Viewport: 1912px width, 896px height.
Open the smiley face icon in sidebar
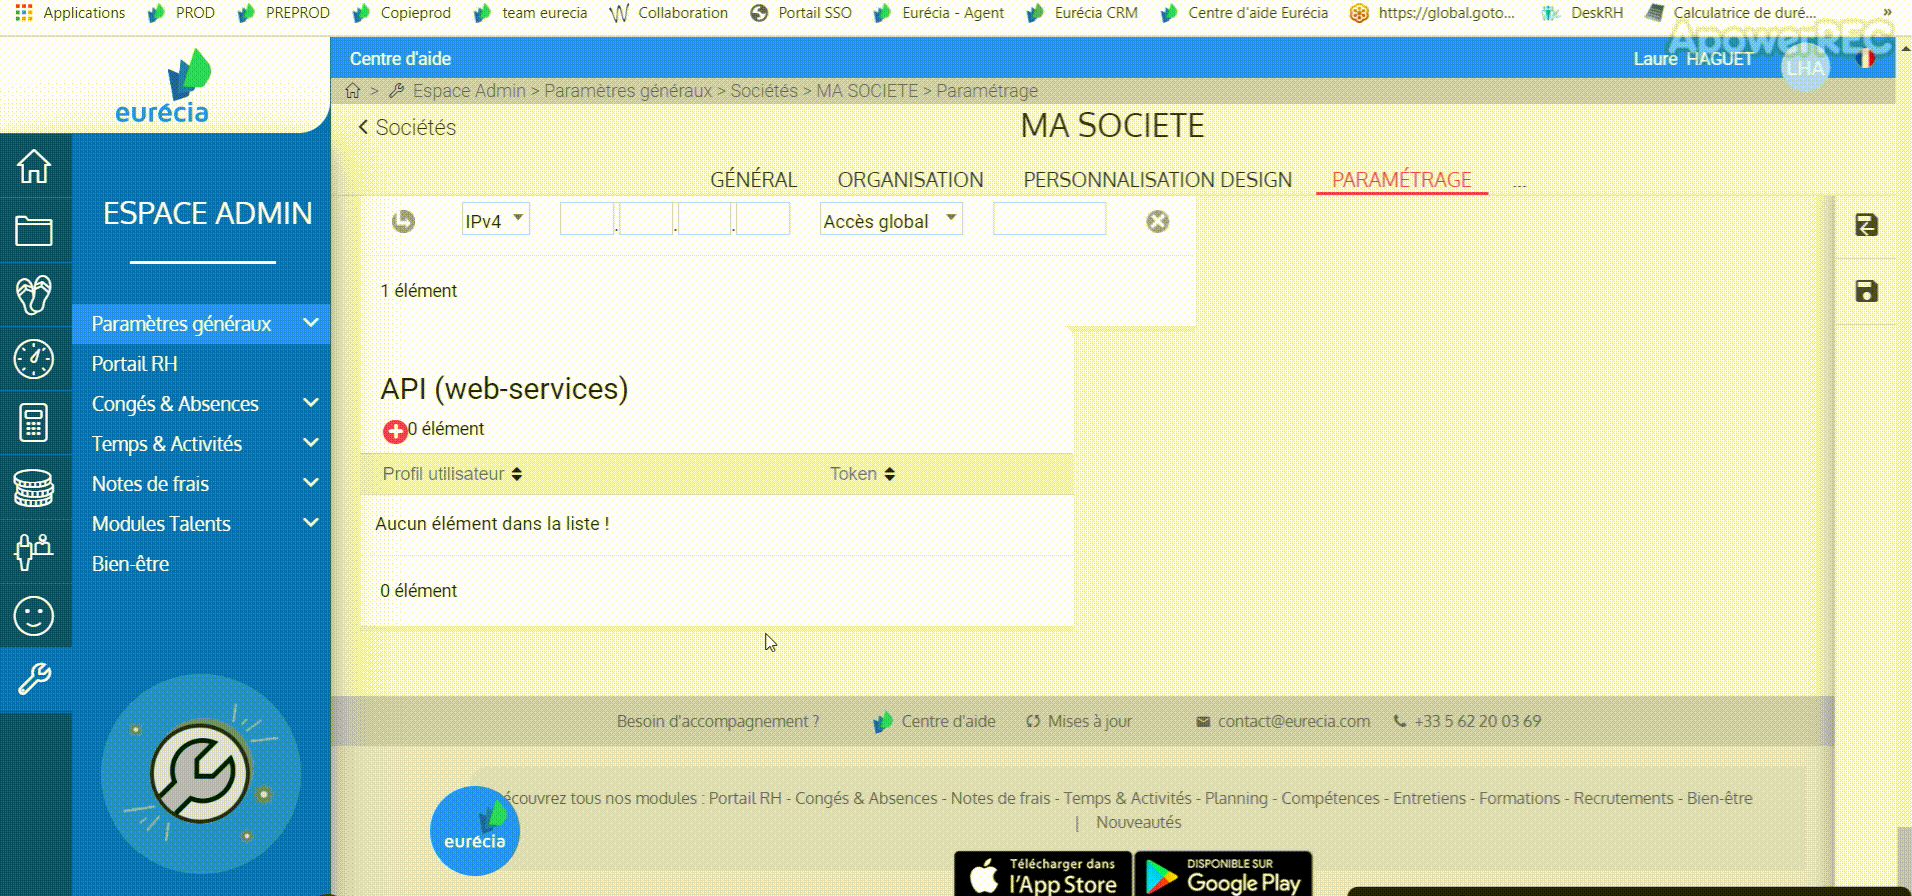tap(34, 616)
